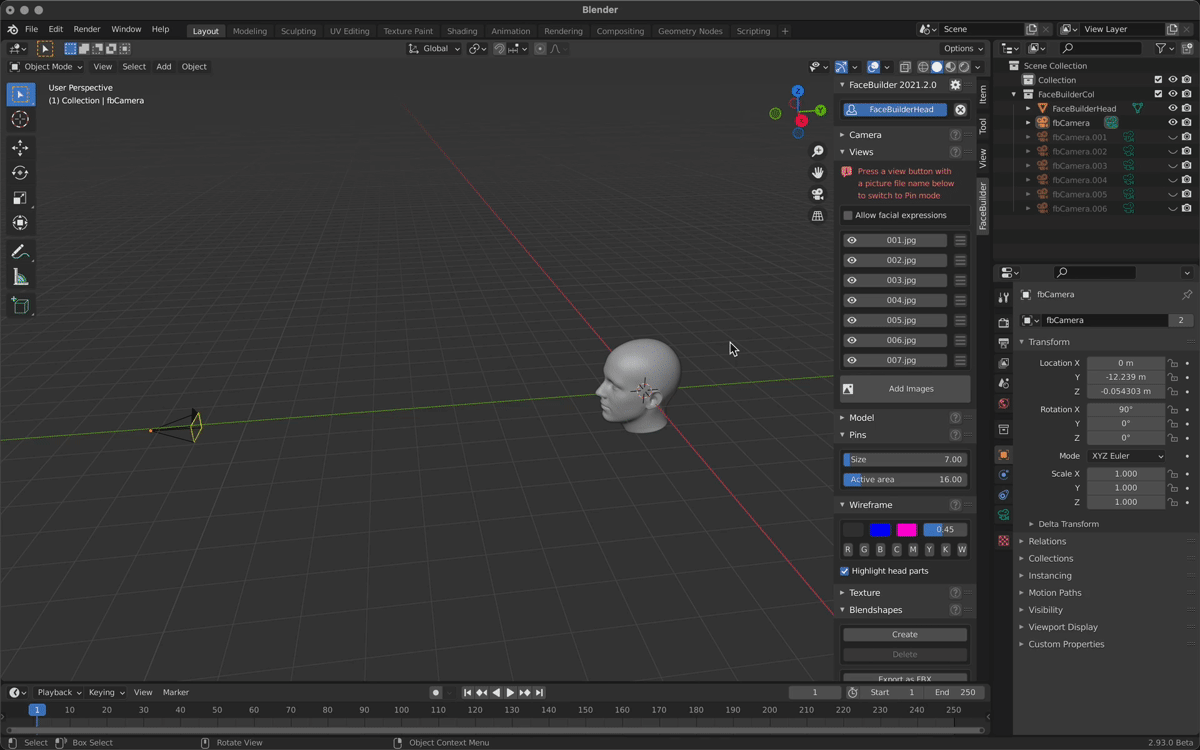The image size is (1200, 750).
Task: Click the magenta wireframe color swatch
Action: (906, 530)
